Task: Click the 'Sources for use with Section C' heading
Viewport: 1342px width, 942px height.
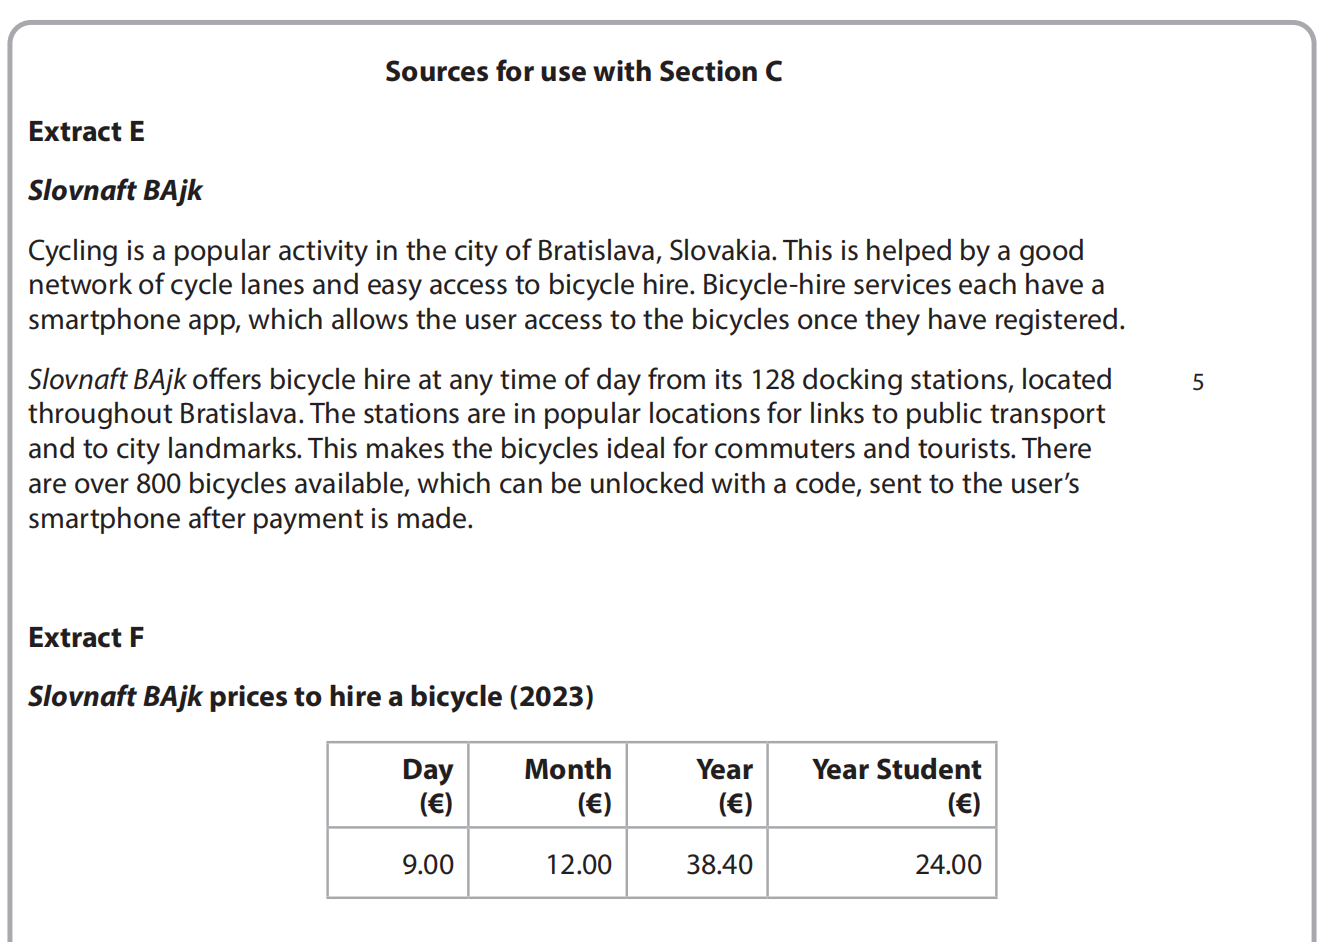Action: click(x=583, y=72)
